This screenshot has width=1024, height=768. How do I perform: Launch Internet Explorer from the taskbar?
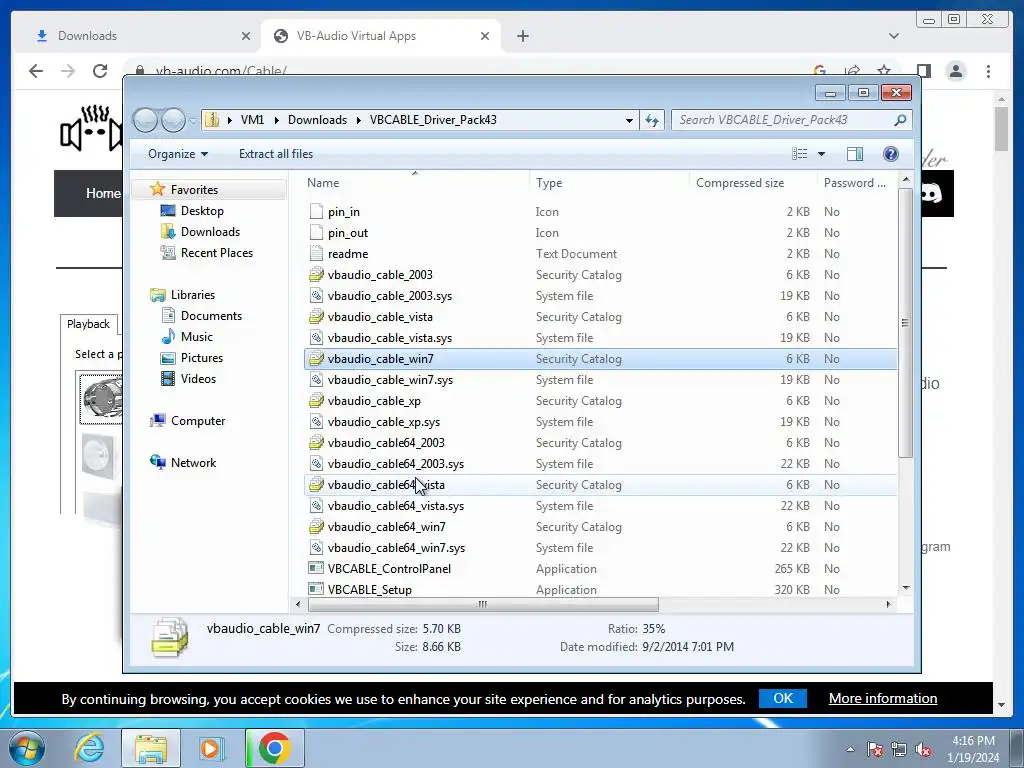tap(88, 748)
